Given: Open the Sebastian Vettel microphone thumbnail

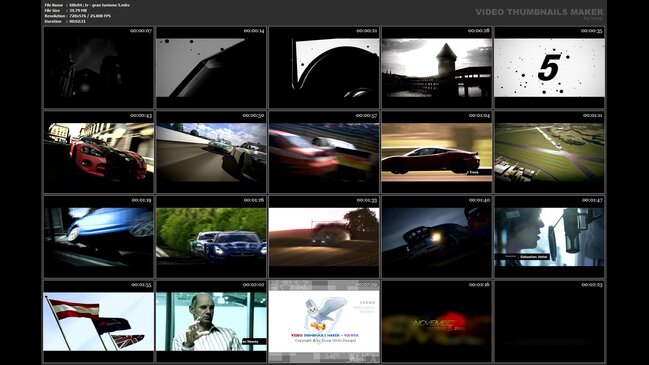Looking at the screenshot, I should (x=549, y=237).
